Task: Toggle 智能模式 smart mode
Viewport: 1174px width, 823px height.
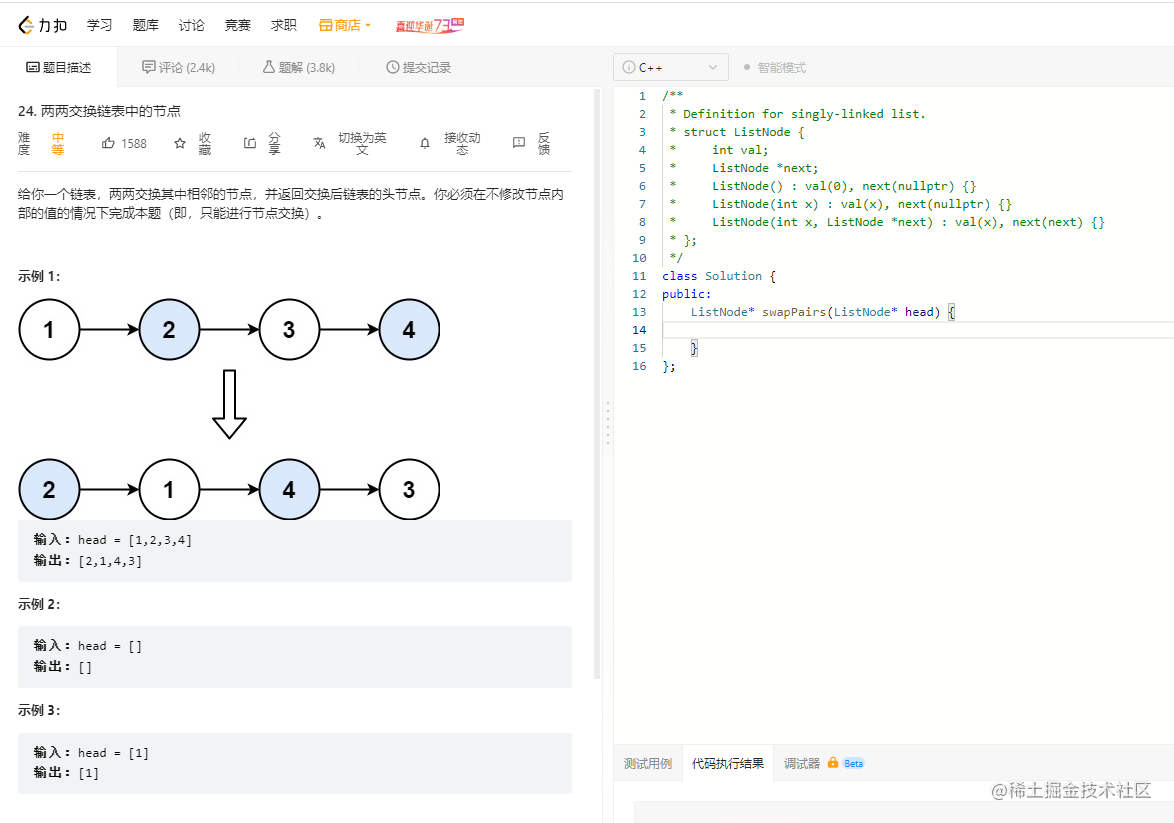Action: 775,67
